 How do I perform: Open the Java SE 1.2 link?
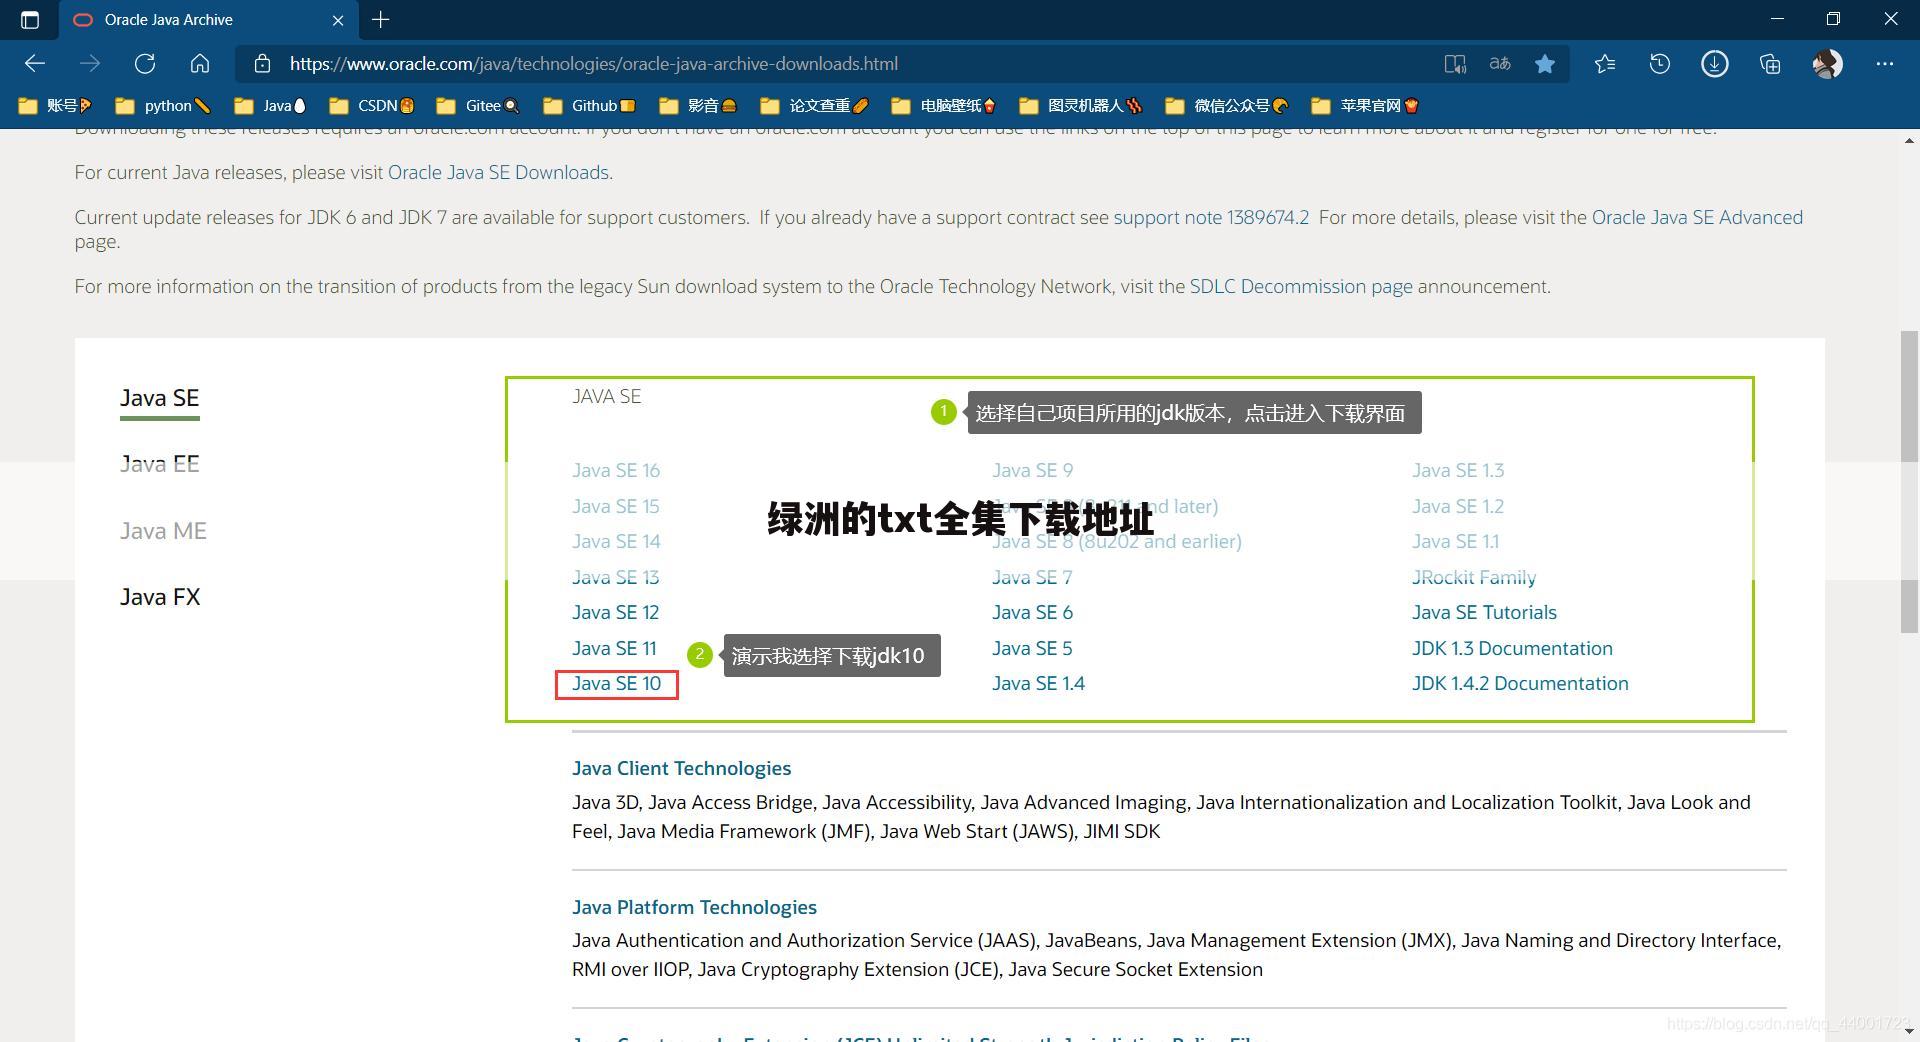click(1458, 506)
